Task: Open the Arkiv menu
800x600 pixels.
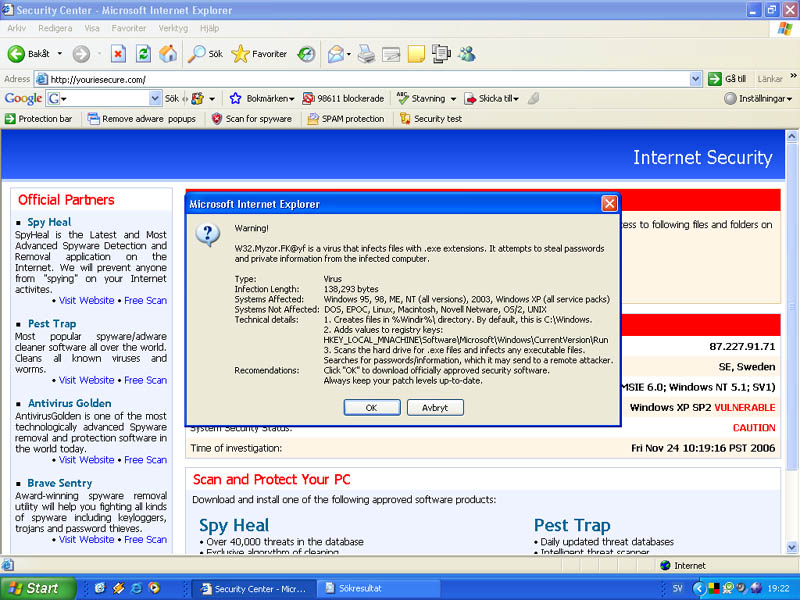Action: (x=17, y=28)
